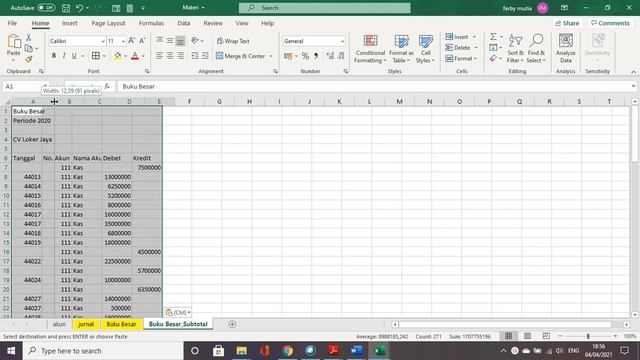Switch to Page Layout view icon
The height and width of the screenshot is (360, 640).
[527, 336]
